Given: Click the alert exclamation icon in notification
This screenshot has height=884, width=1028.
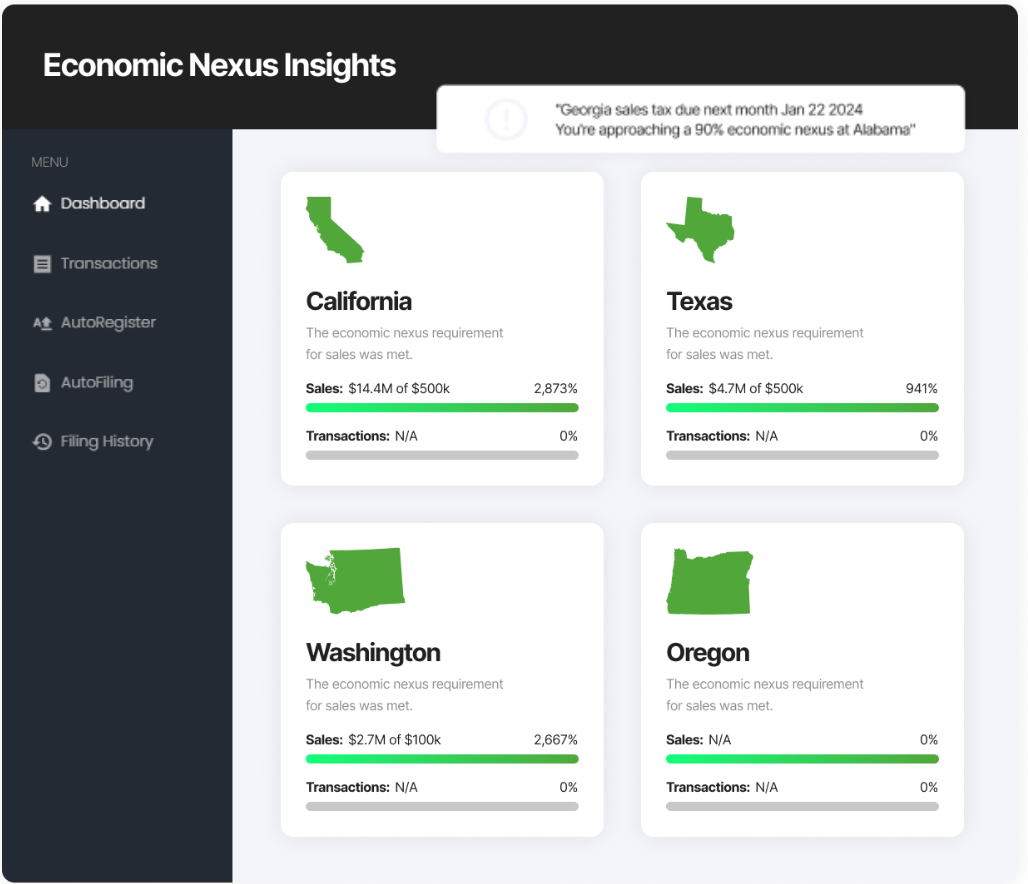Looking at the screenshot, I should [506, 120].
